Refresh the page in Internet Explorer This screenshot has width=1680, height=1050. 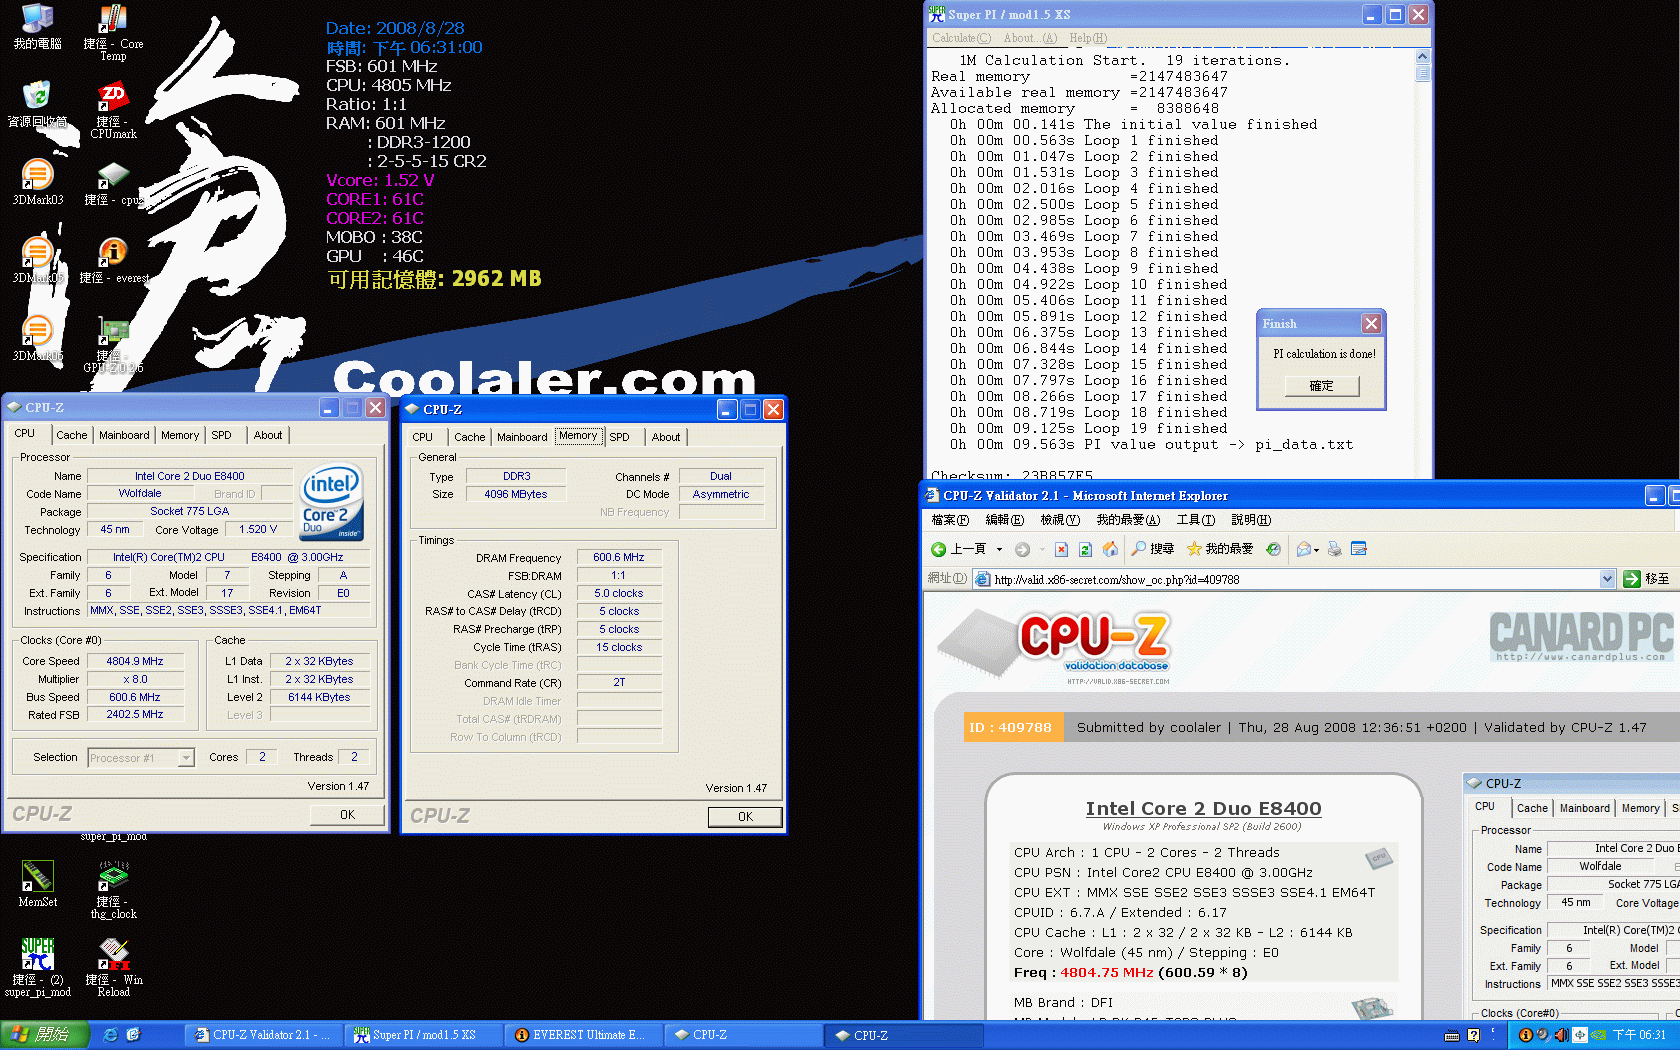coord(1085,549)
